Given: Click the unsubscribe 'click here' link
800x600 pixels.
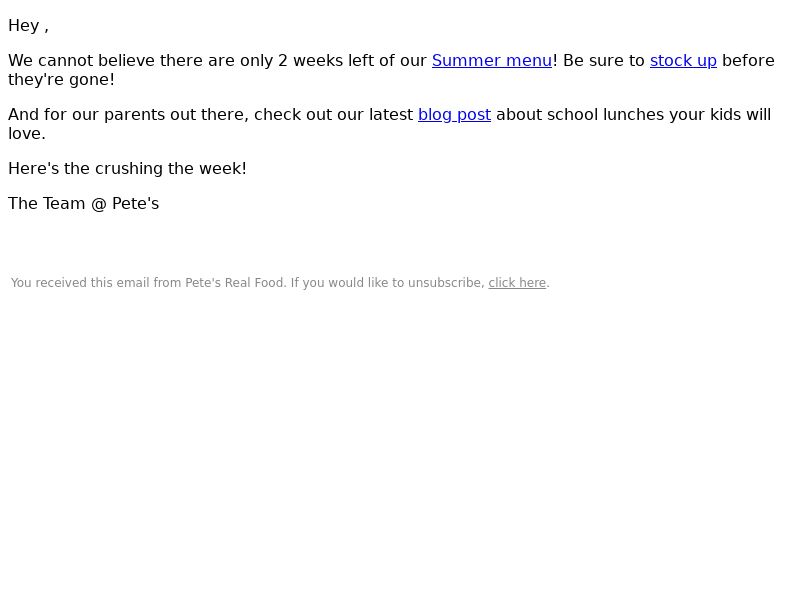Looking at the screenshot, I should 517,283.
